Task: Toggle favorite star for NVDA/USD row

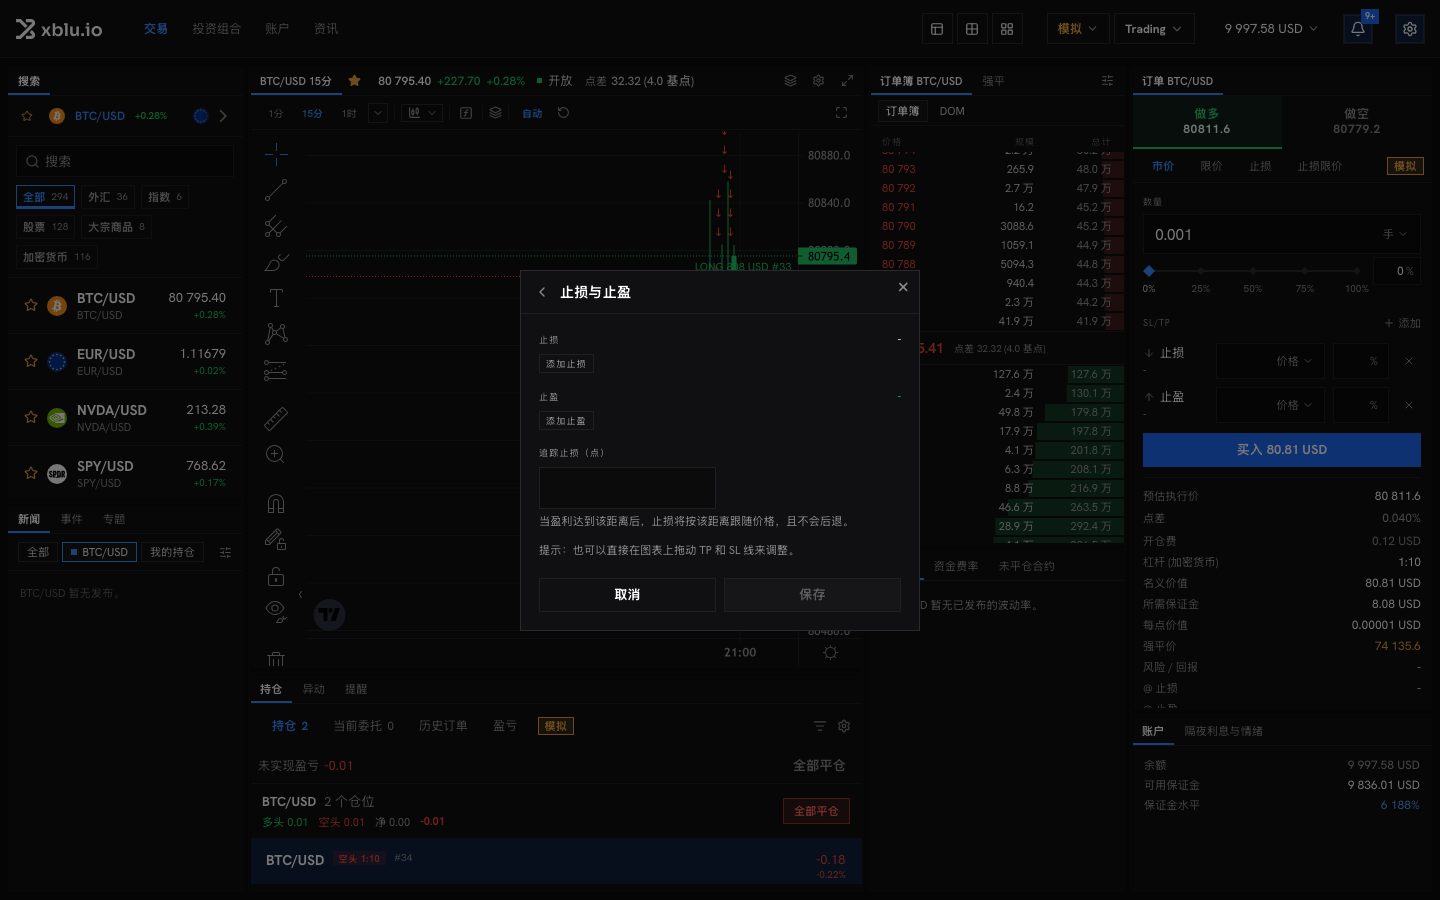Action: click(x=31, y=417)
